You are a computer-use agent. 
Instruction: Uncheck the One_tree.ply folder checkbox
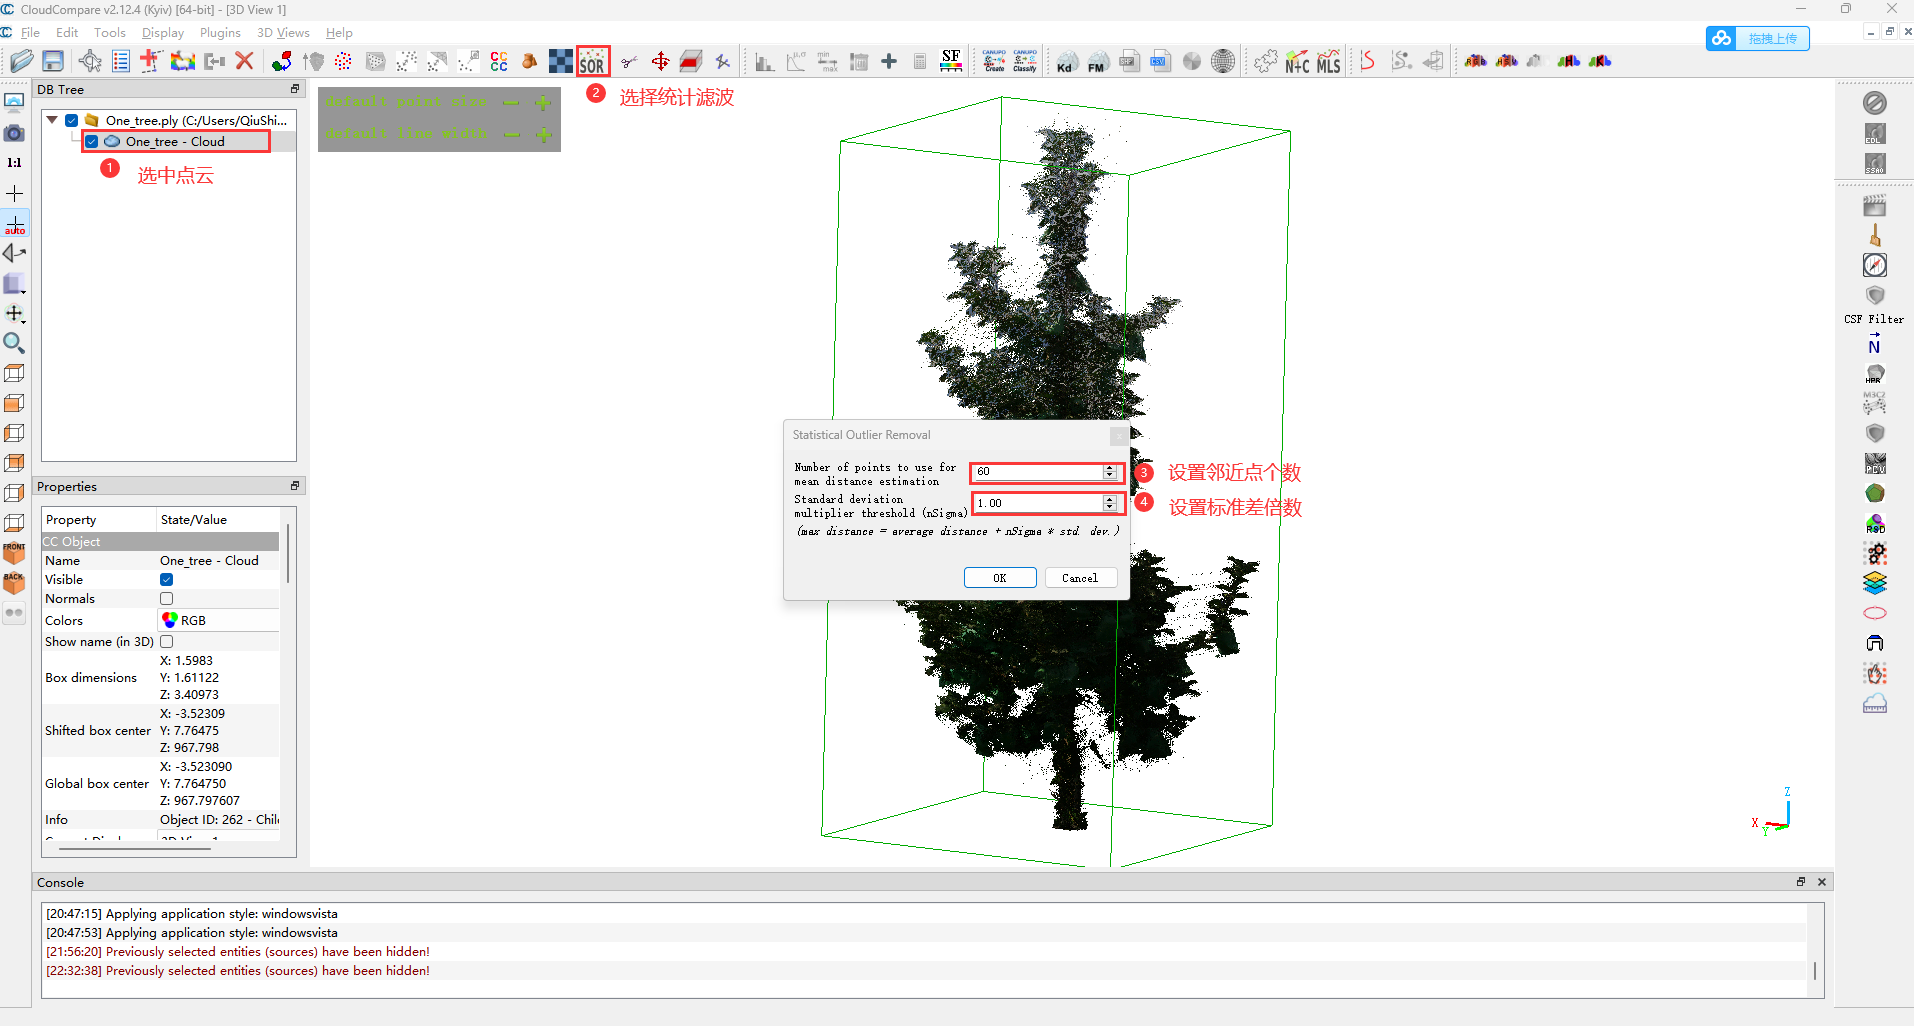[72, 120]
